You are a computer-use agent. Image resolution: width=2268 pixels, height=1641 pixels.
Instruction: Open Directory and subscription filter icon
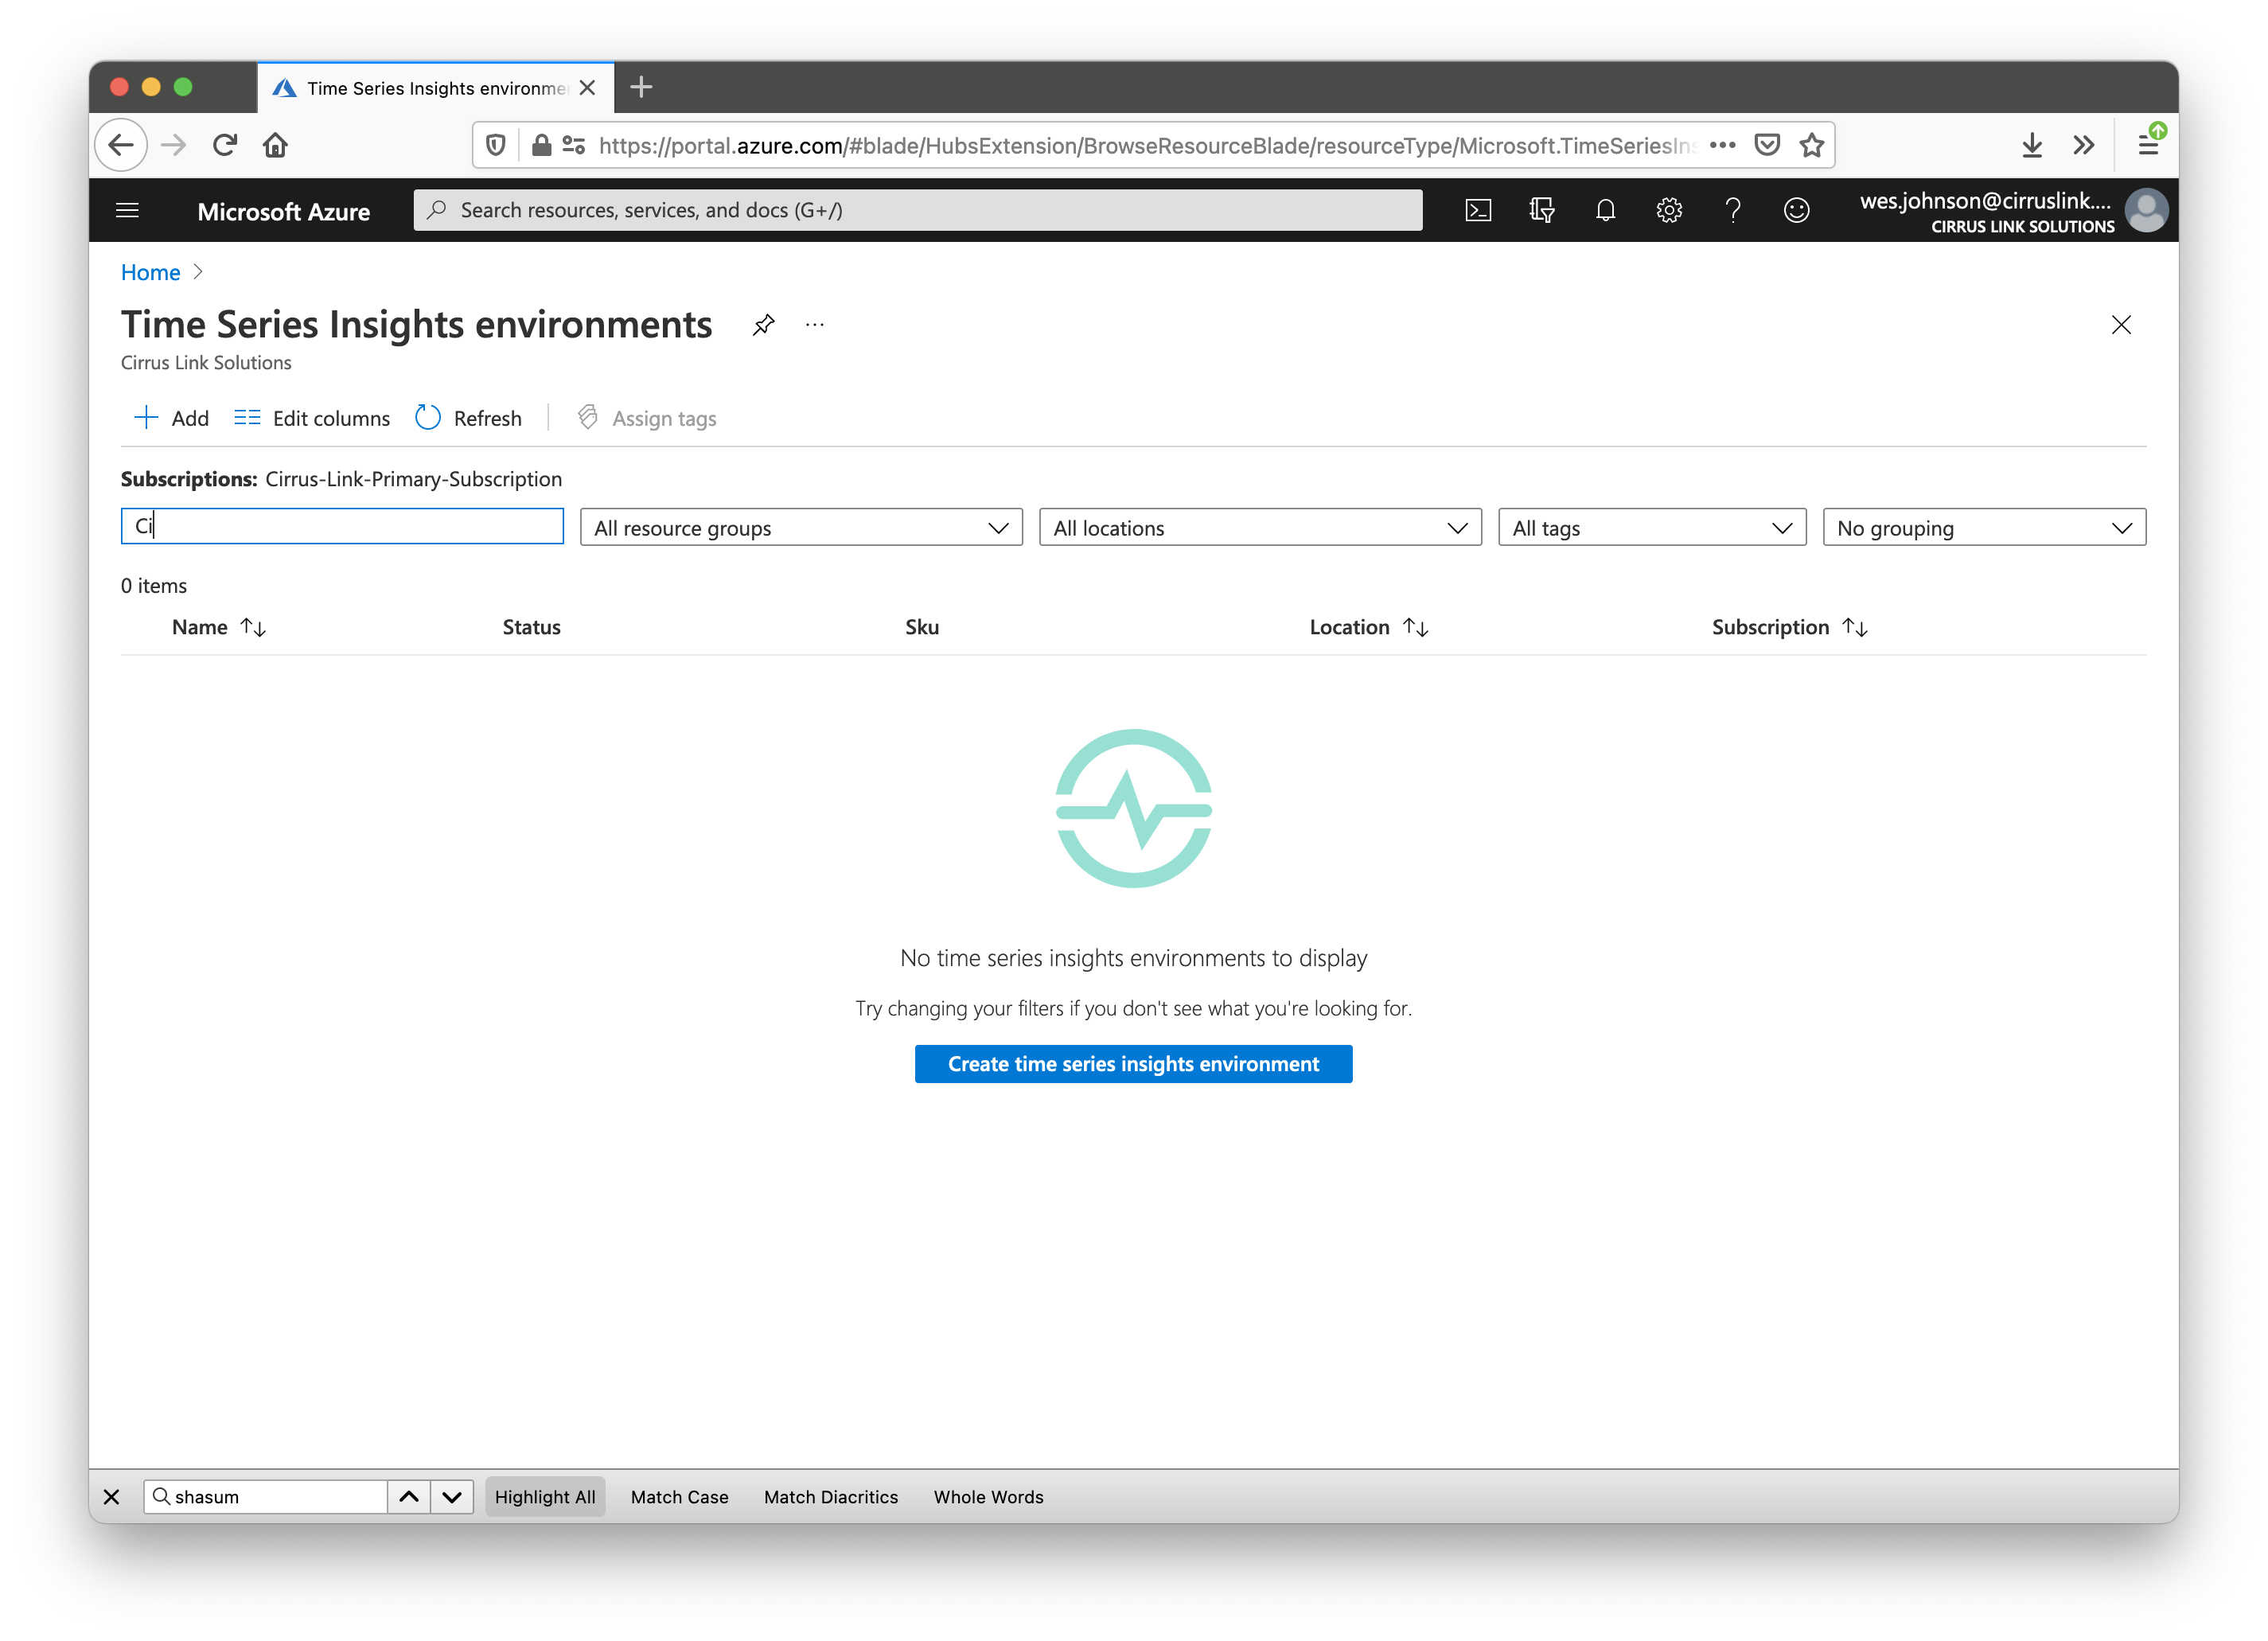[1541, 210]
